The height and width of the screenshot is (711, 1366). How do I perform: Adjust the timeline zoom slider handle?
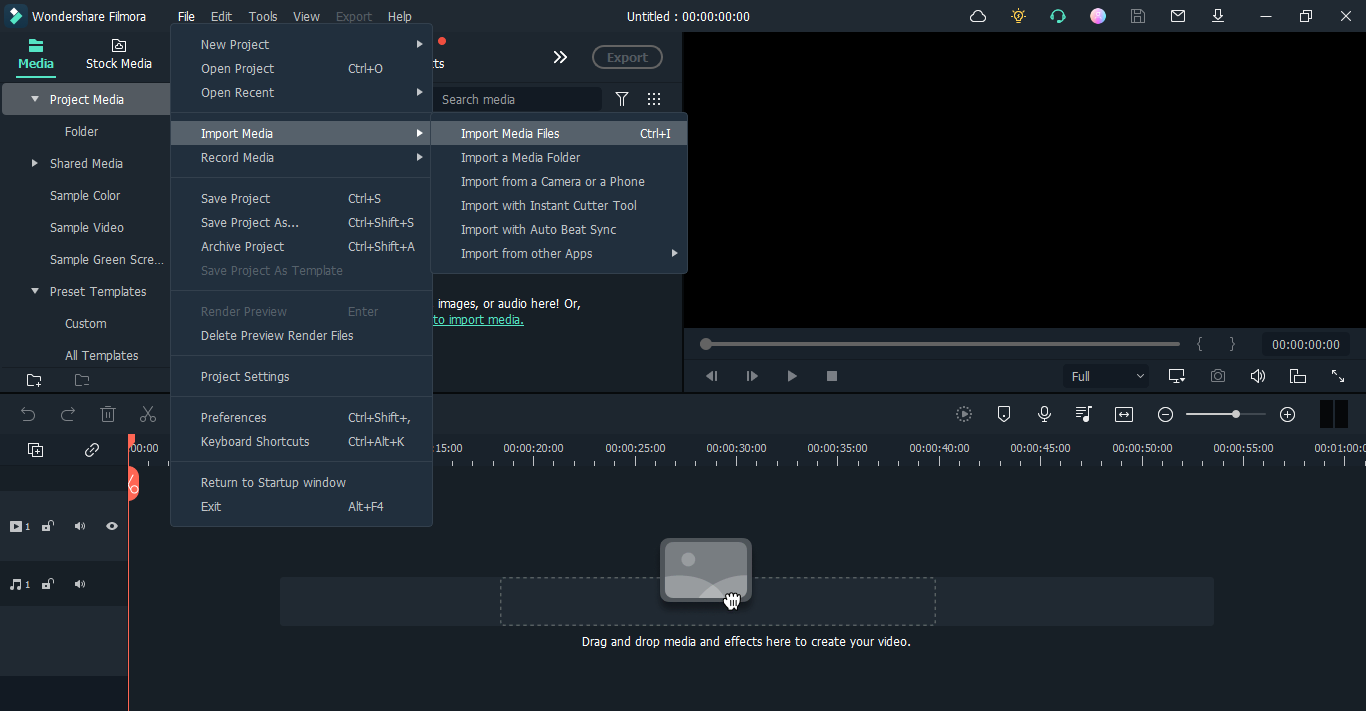[x=1236, y=414]
